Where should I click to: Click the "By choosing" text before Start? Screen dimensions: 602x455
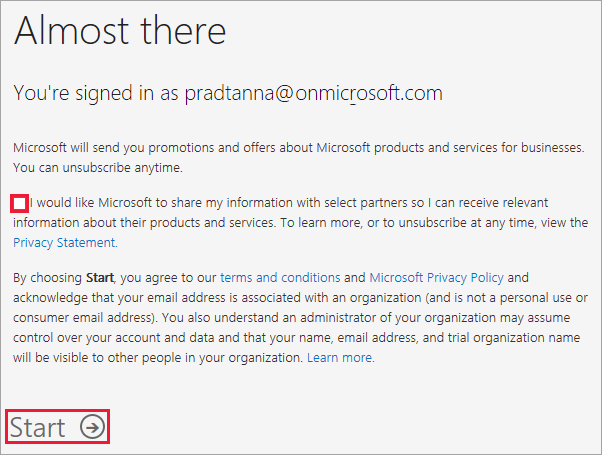pos(48,278)
